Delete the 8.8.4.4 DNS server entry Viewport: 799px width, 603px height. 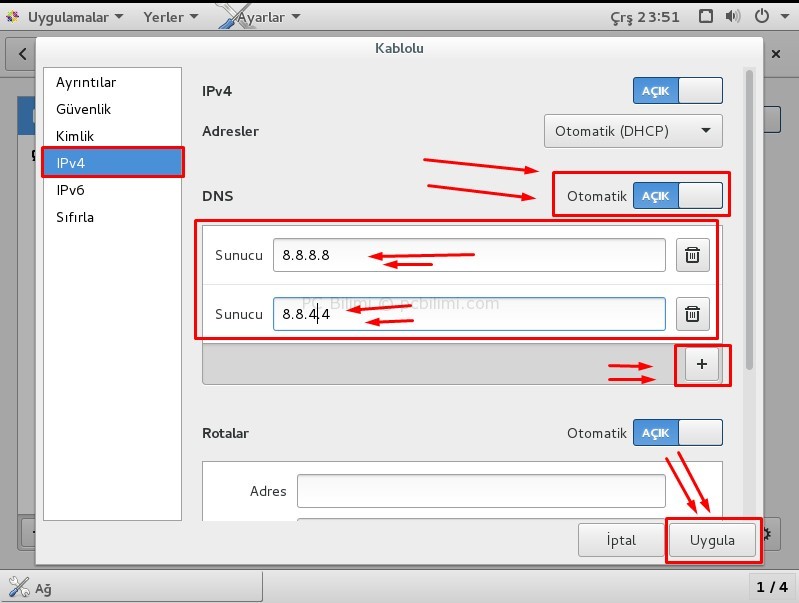(x=691, y=314)
